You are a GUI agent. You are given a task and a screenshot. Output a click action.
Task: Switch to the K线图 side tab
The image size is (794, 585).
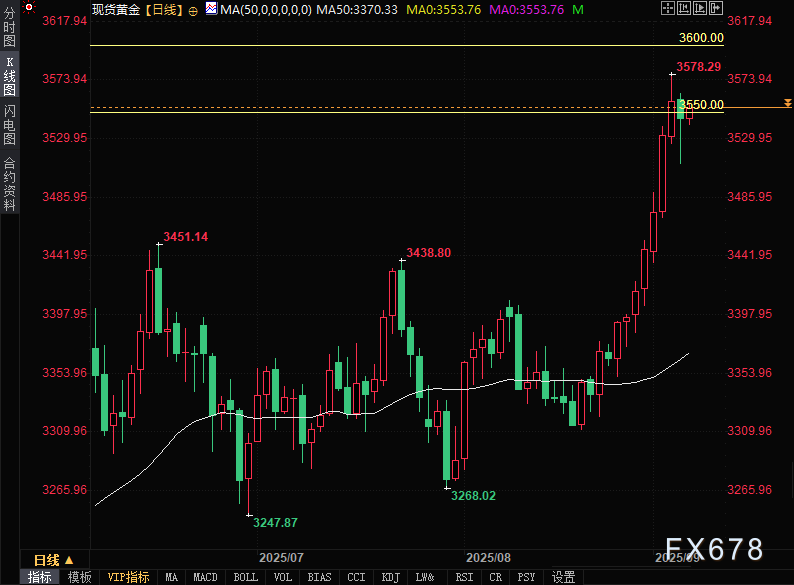(x=9, y=75)
